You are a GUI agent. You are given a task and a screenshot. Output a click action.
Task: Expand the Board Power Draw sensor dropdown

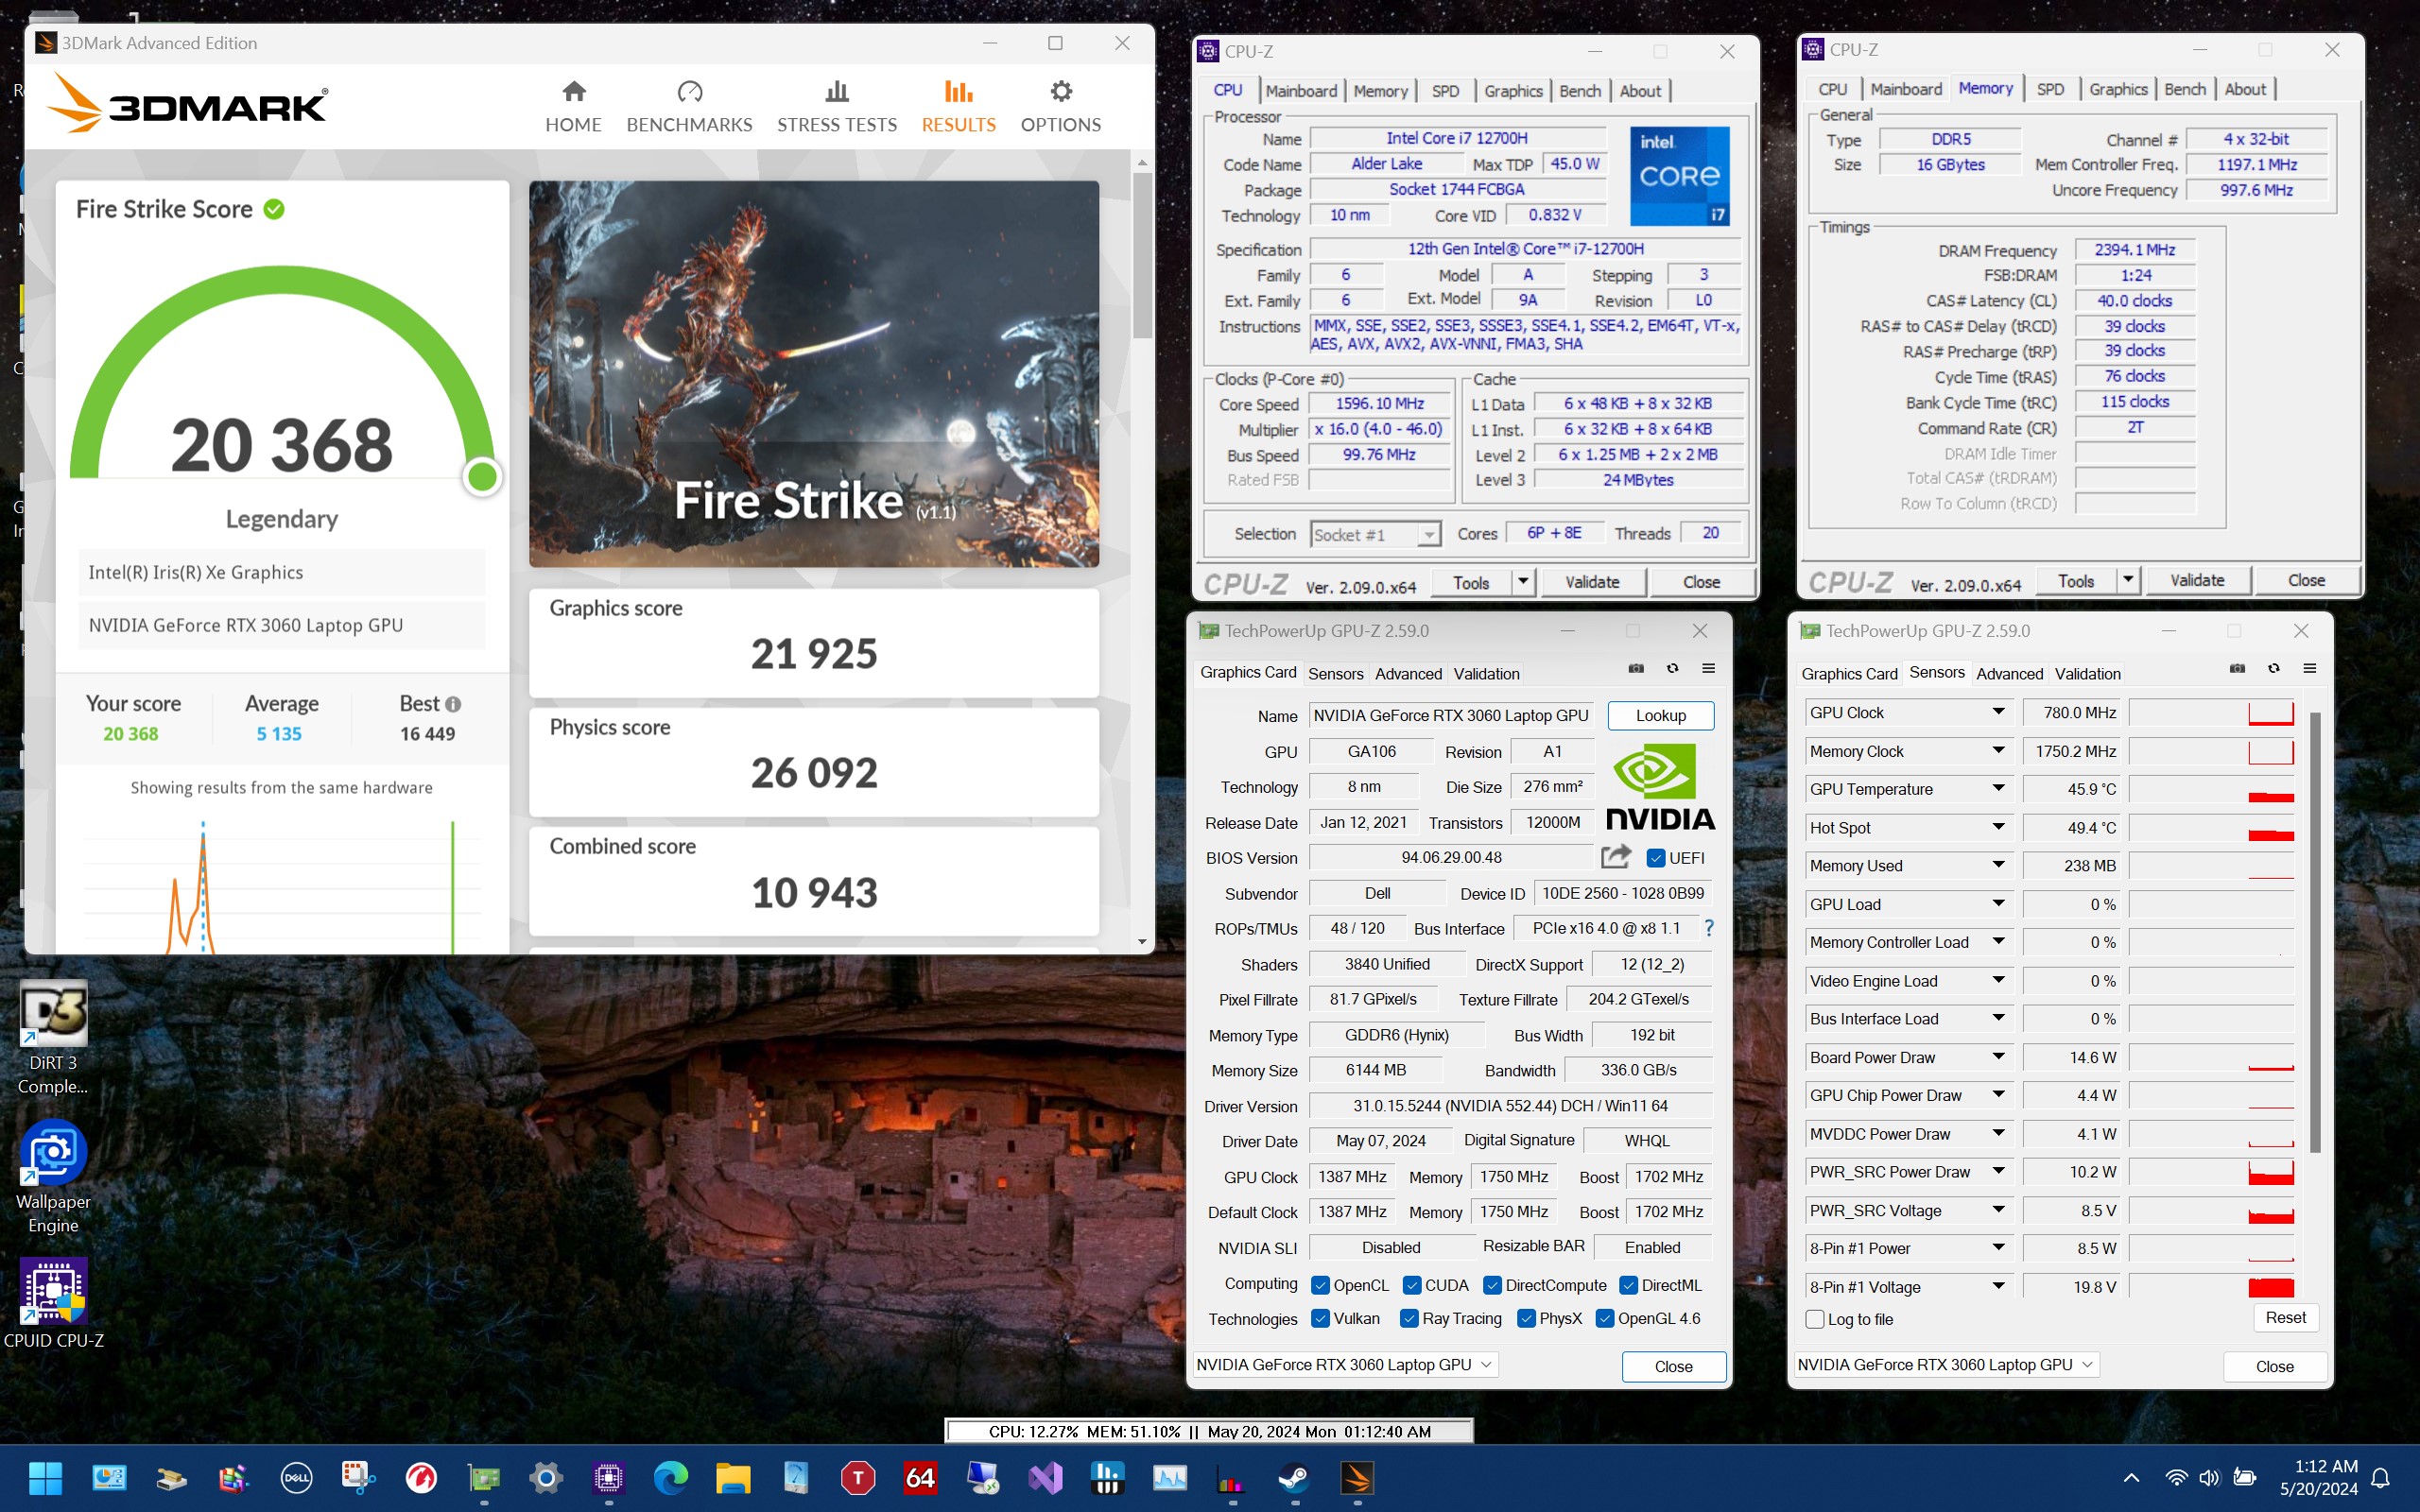click(1998, 1056)
